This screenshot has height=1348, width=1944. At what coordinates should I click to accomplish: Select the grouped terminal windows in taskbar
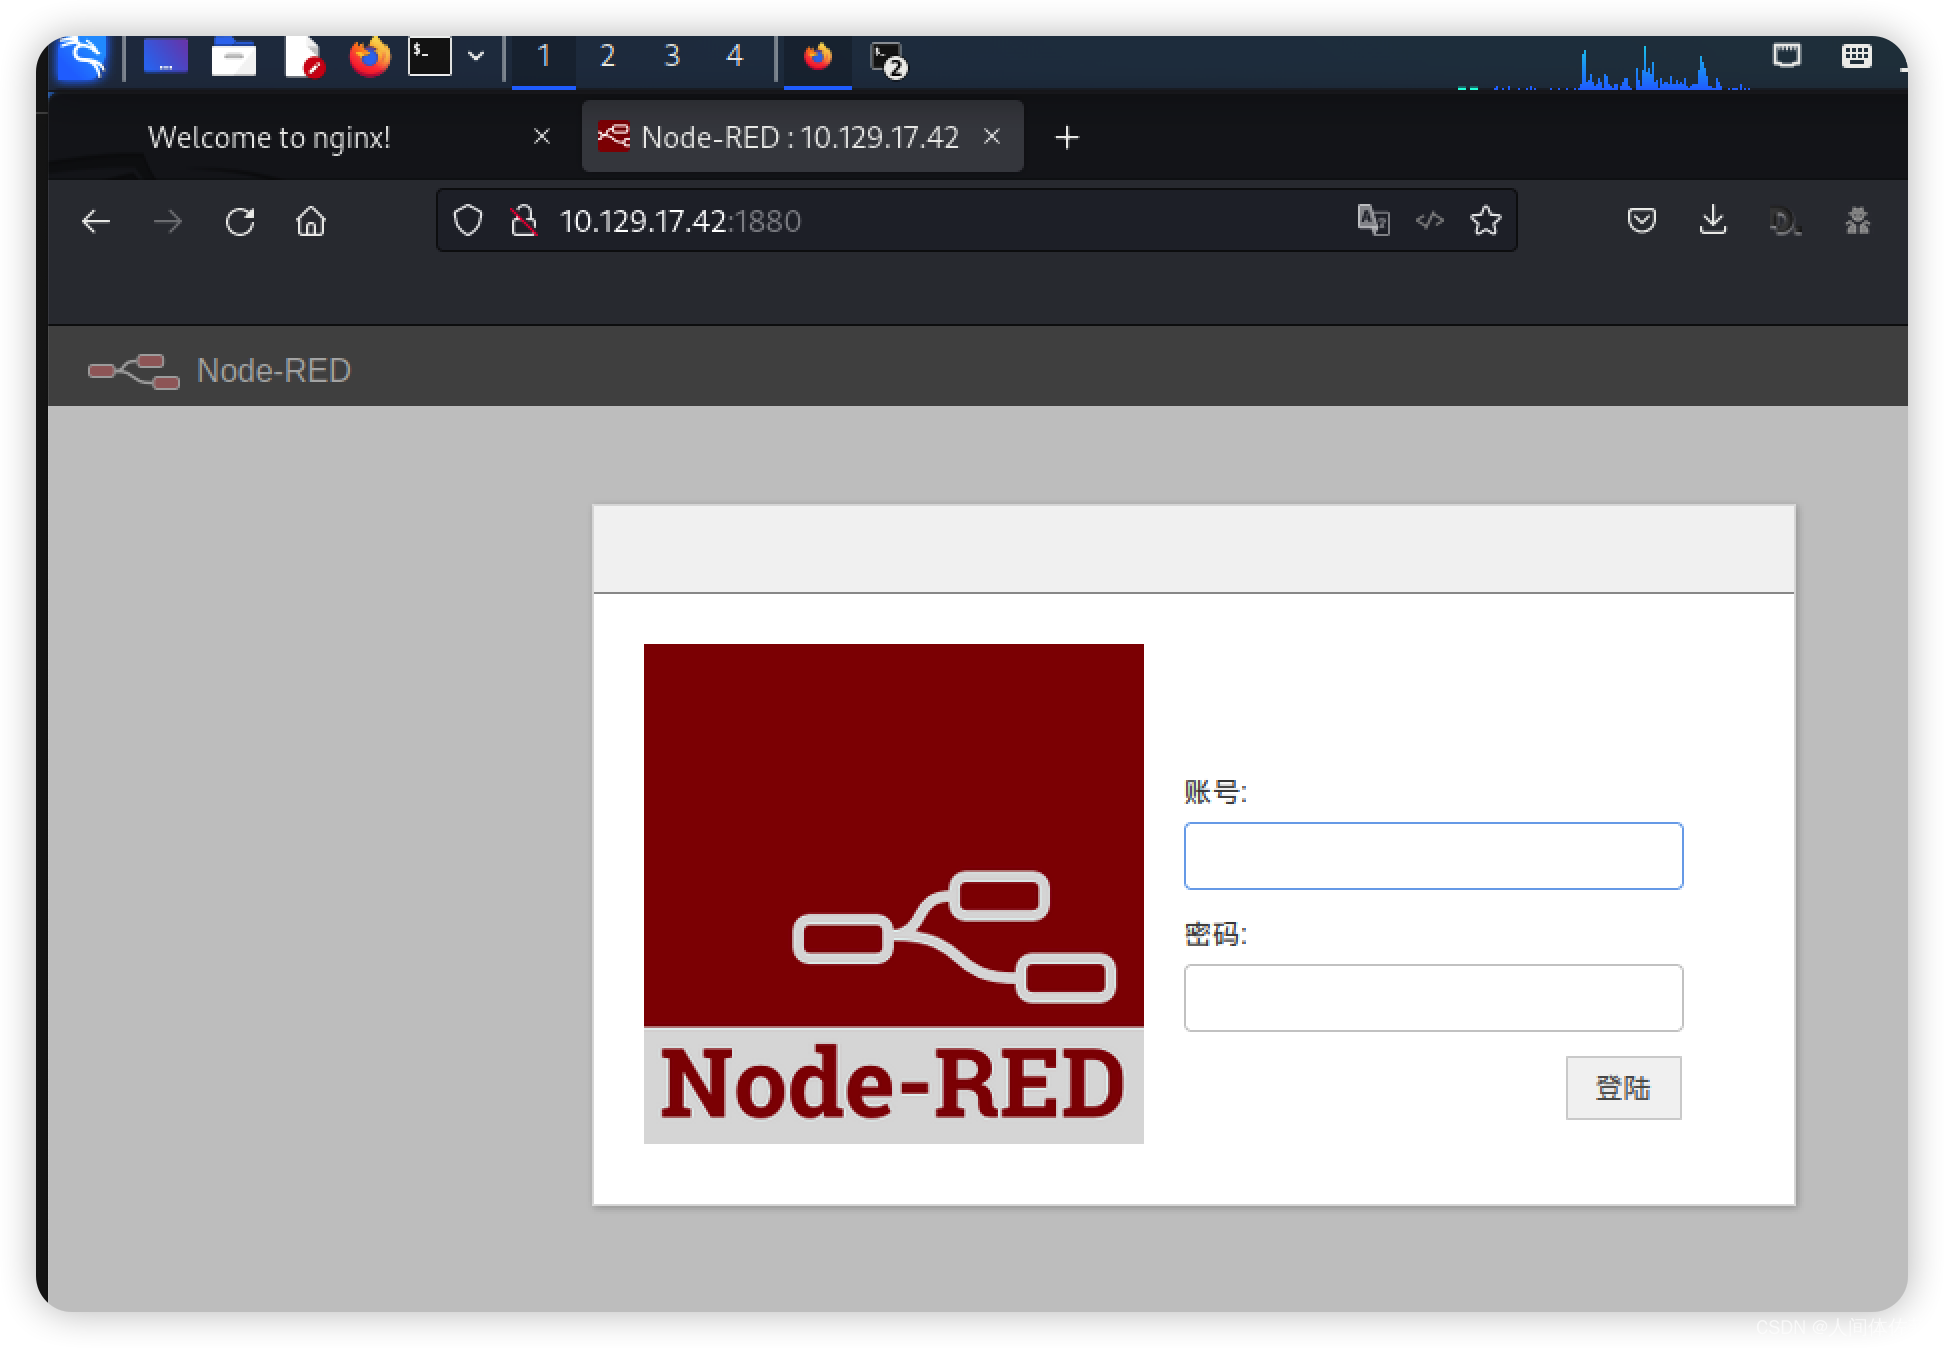[x=888, y=60]
